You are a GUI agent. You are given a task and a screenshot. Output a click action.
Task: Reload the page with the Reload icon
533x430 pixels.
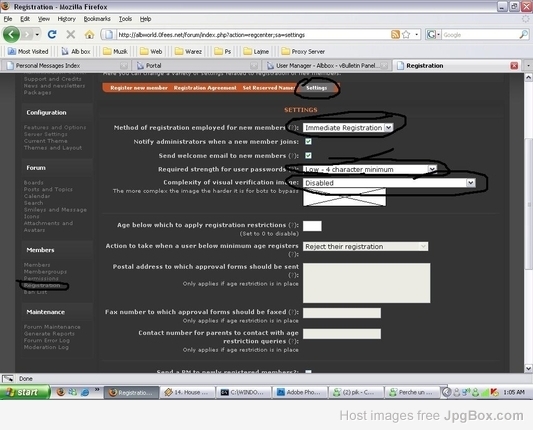tap(52, 34)
